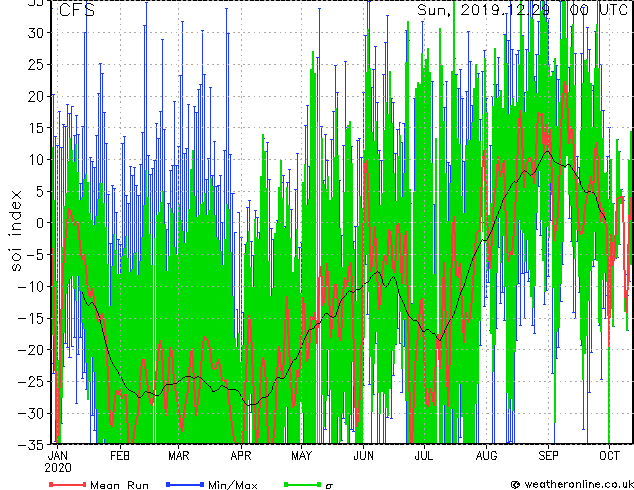The width and height of the screenshot is (634, 490).
Task: Click the '2020' year label
Action: coord(58,468)
